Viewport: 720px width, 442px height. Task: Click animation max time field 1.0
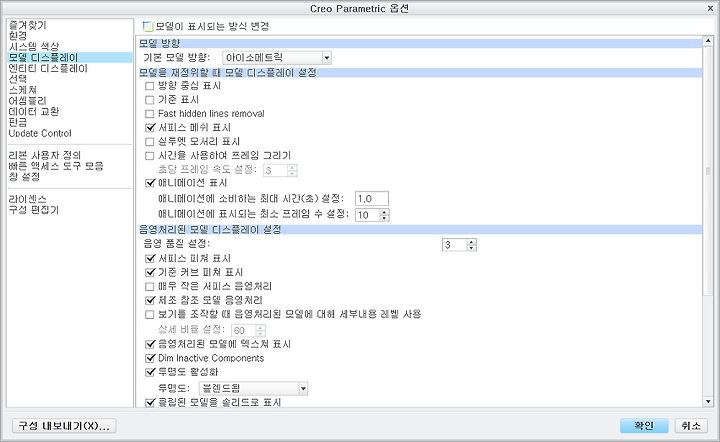point(372,199)
